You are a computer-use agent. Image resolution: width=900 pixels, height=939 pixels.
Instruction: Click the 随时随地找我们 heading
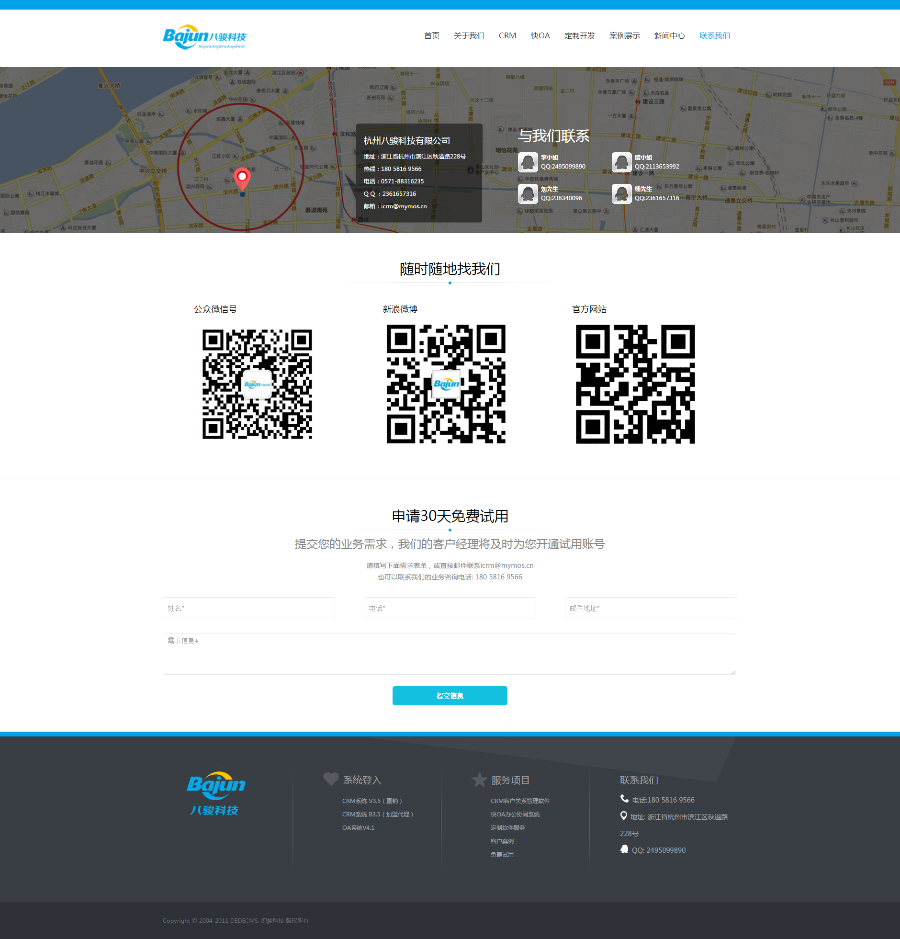tap(450, 269)
